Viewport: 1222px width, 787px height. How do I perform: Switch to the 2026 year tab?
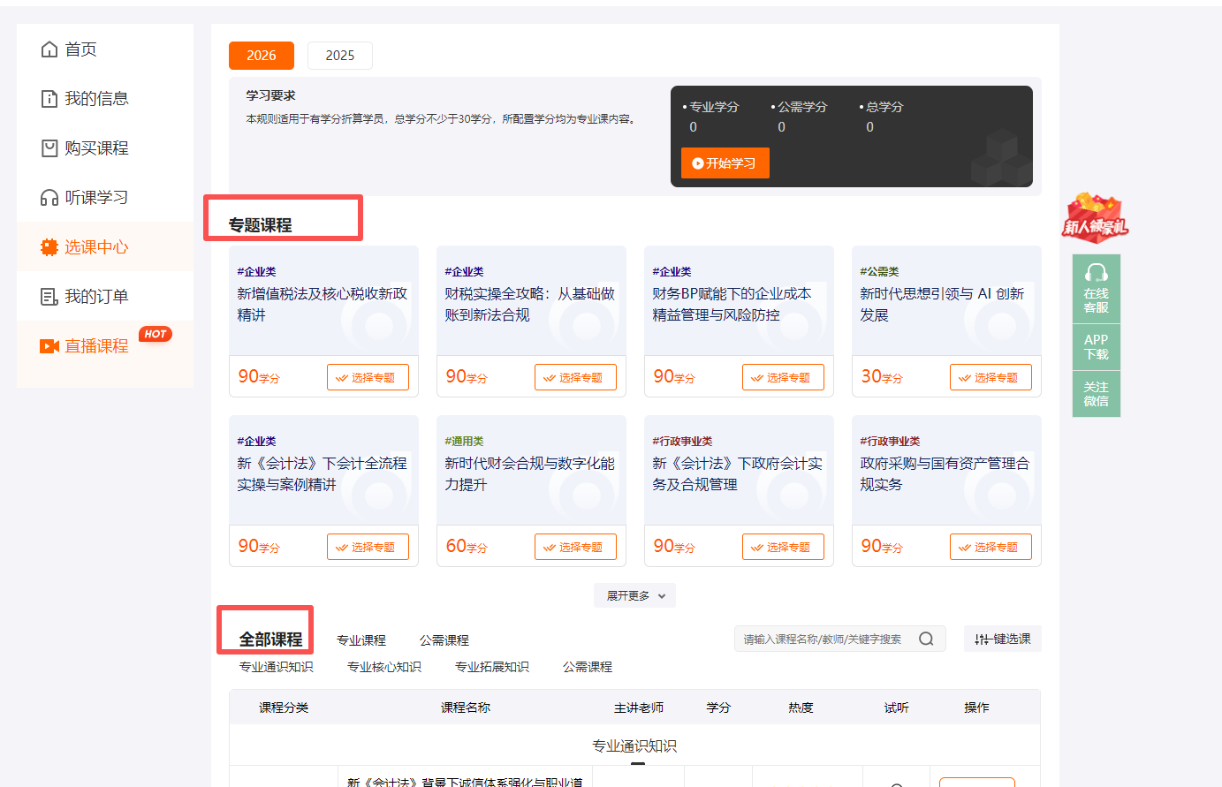pyautogui.click(x=261, y=55)
